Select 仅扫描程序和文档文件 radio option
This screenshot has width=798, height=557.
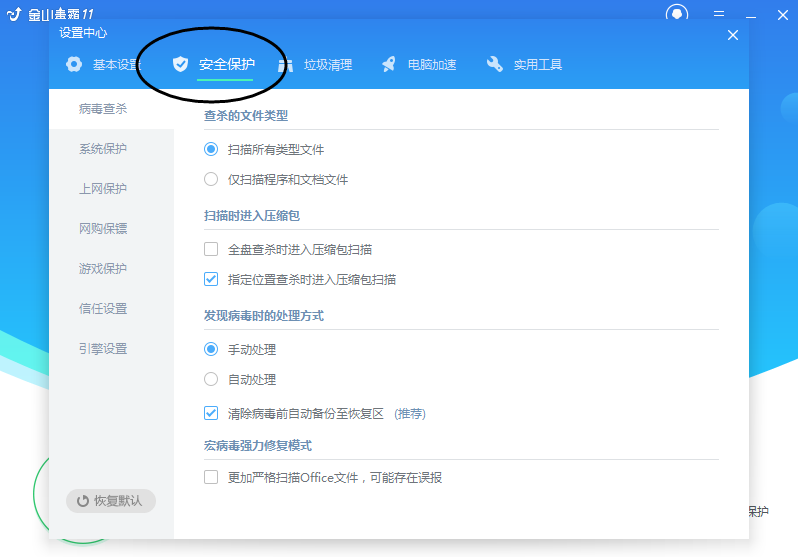click(x=211, y=180)
